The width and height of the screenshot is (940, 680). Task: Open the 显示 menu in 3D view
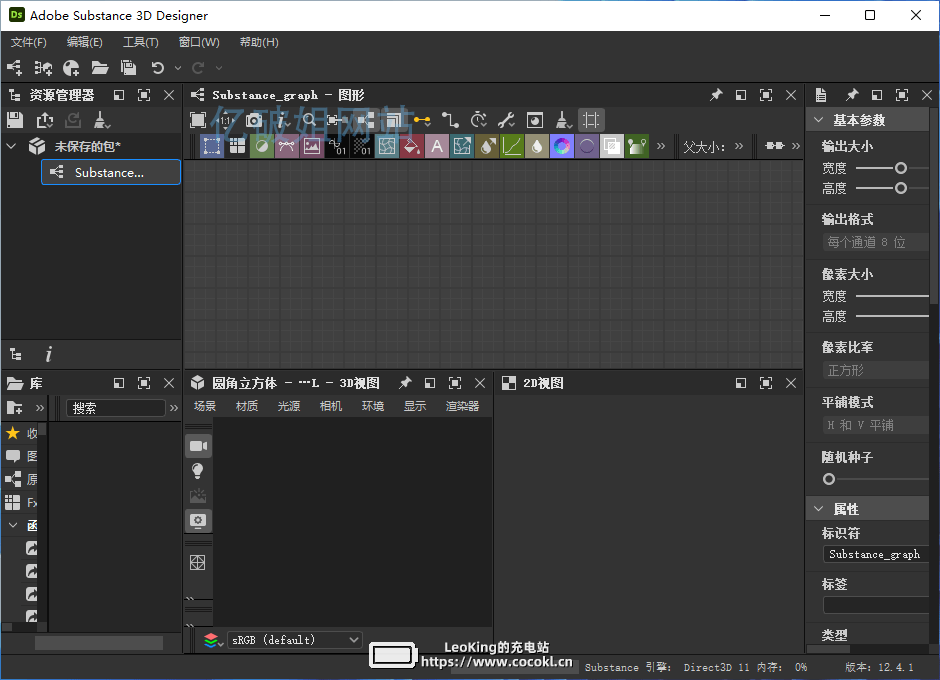(414, 406)
